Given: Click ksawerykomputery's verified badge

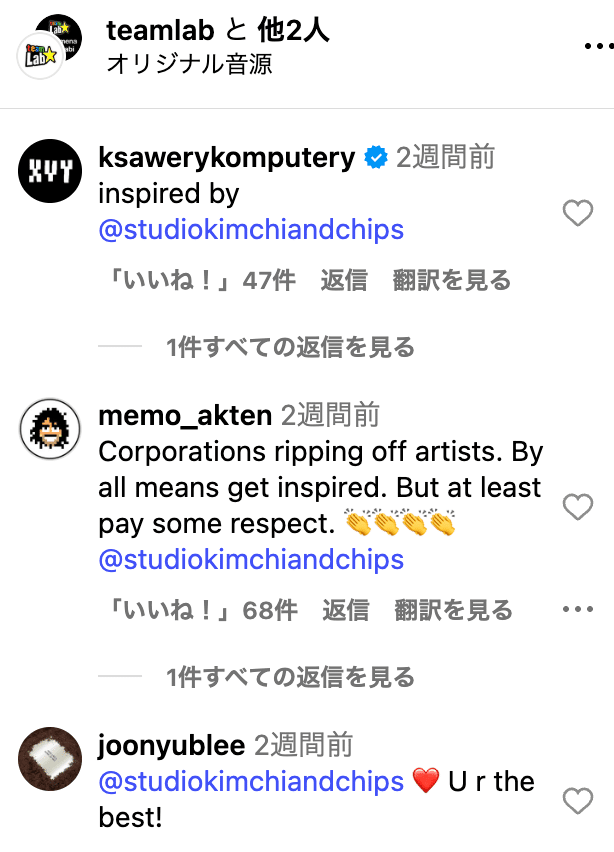Looking at the screenshot, I should click(x=375, y=158).
